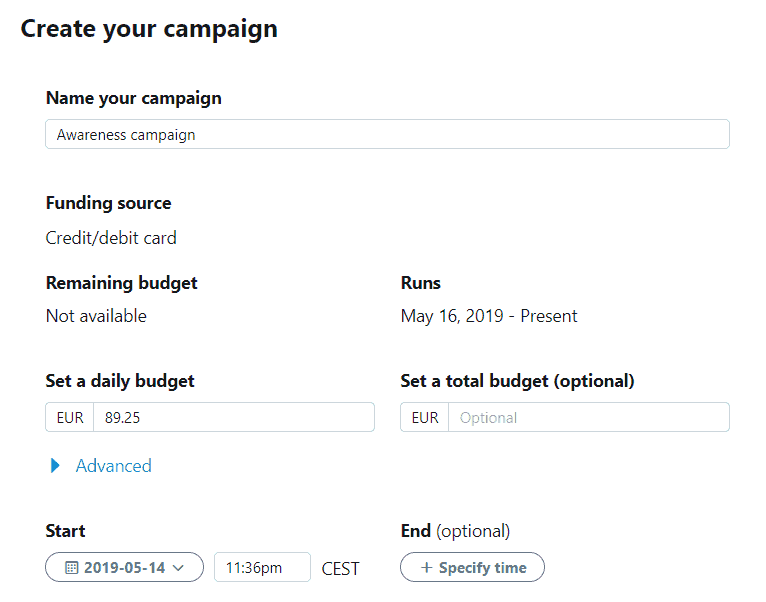Image resolution: width=766 pixels, height=602 pixels.
Task: Click the Set a total budget (optional) label
Action: (517, 381)
